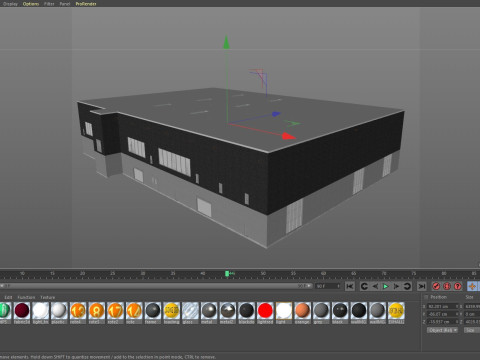Click the Size column header
The image size is (480, 360).
[x=469, y=297]
